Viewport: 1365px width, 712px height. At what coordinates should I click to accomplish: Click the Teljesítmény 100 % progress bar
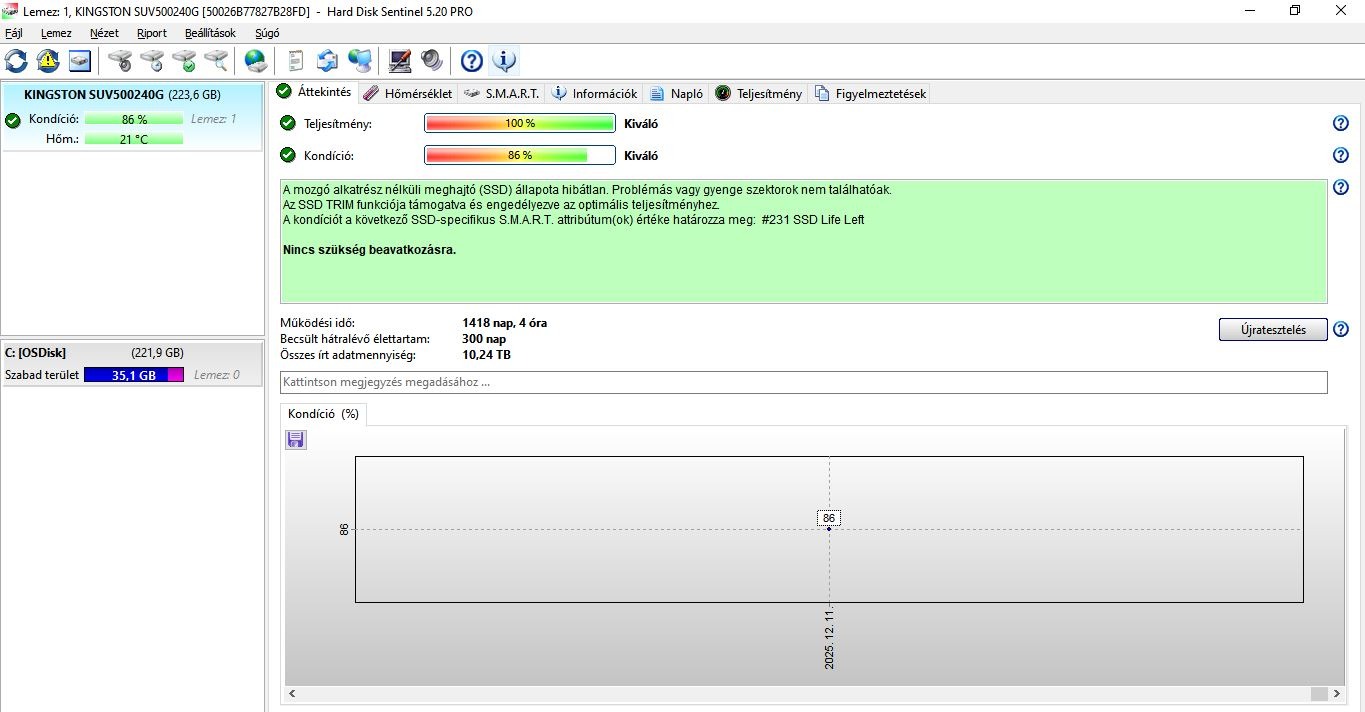click(520, 124)
